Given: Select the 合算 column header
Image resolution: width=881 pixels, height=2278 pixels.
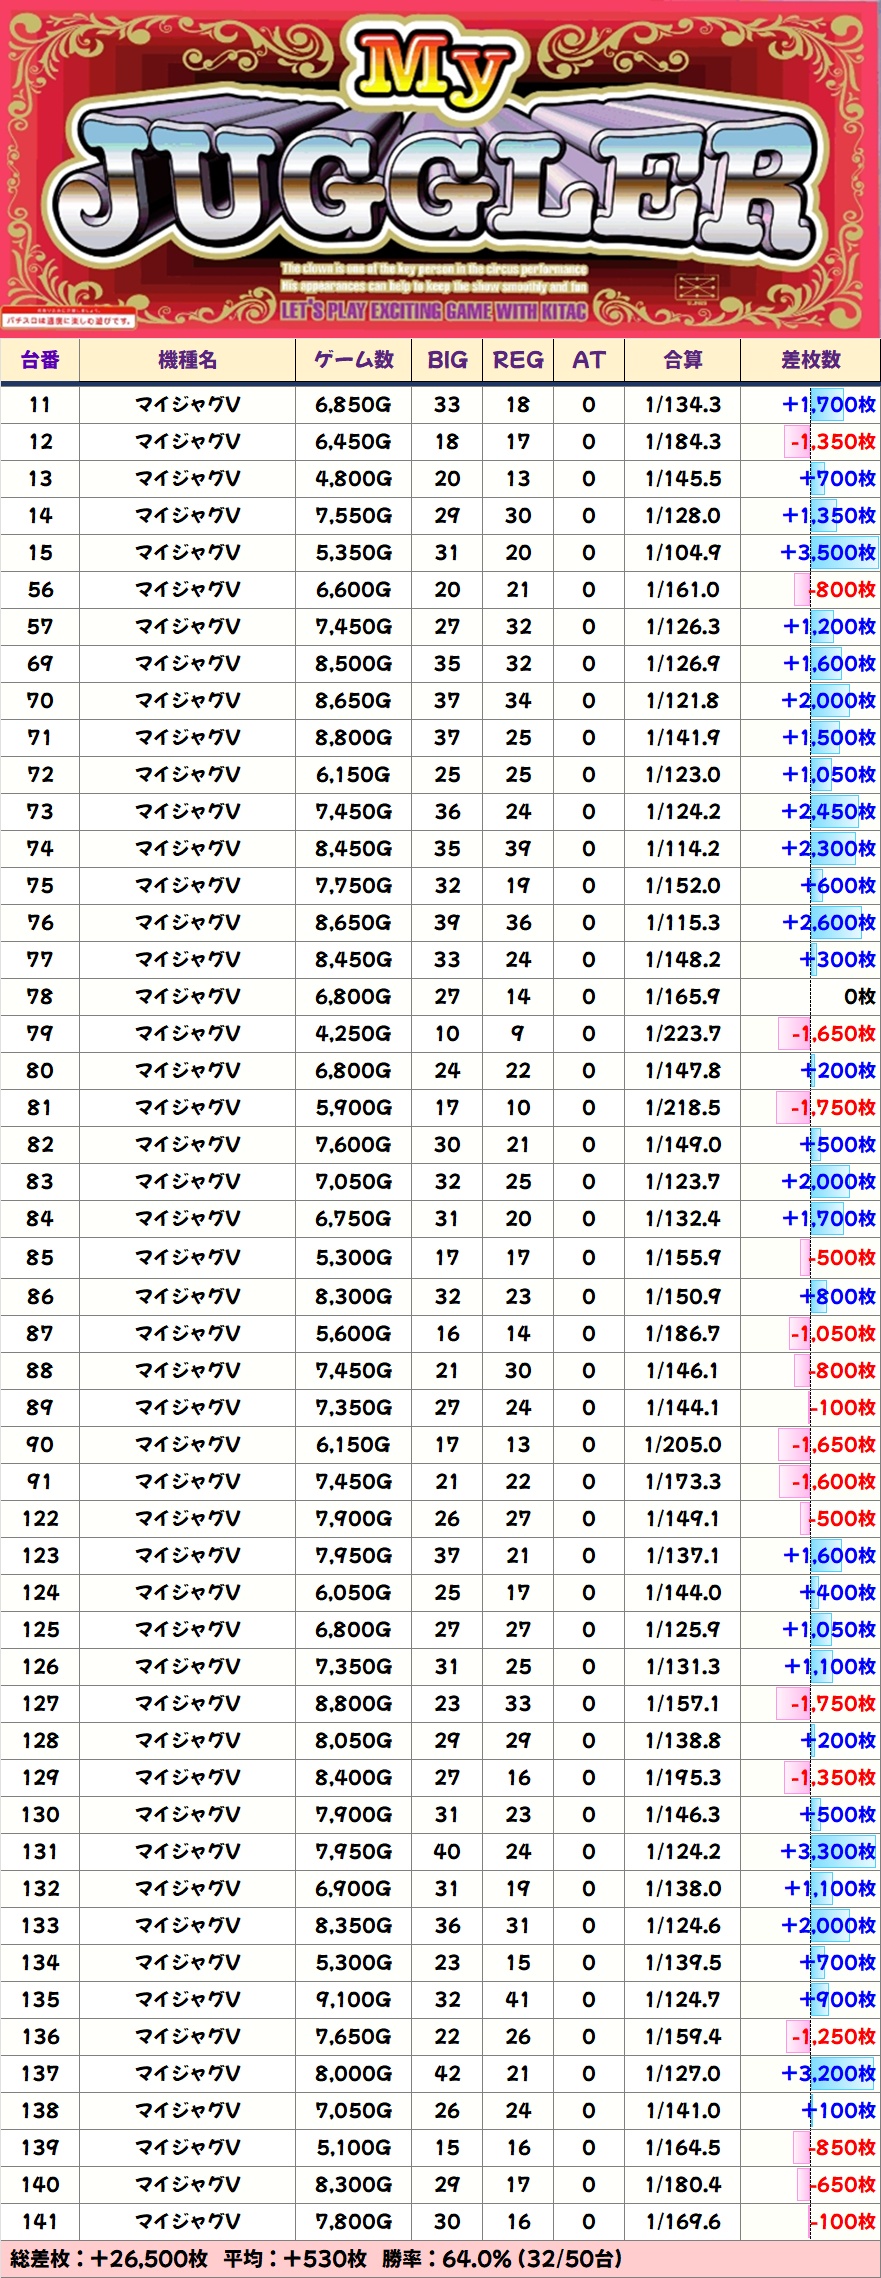Looking at the screenshot, I should [x=682, y=360].
